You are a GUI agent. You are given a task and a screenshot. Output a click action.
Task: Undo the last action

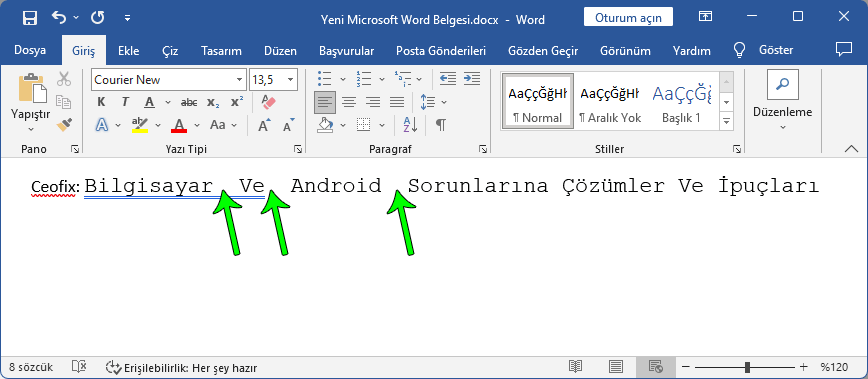[59, 18]
